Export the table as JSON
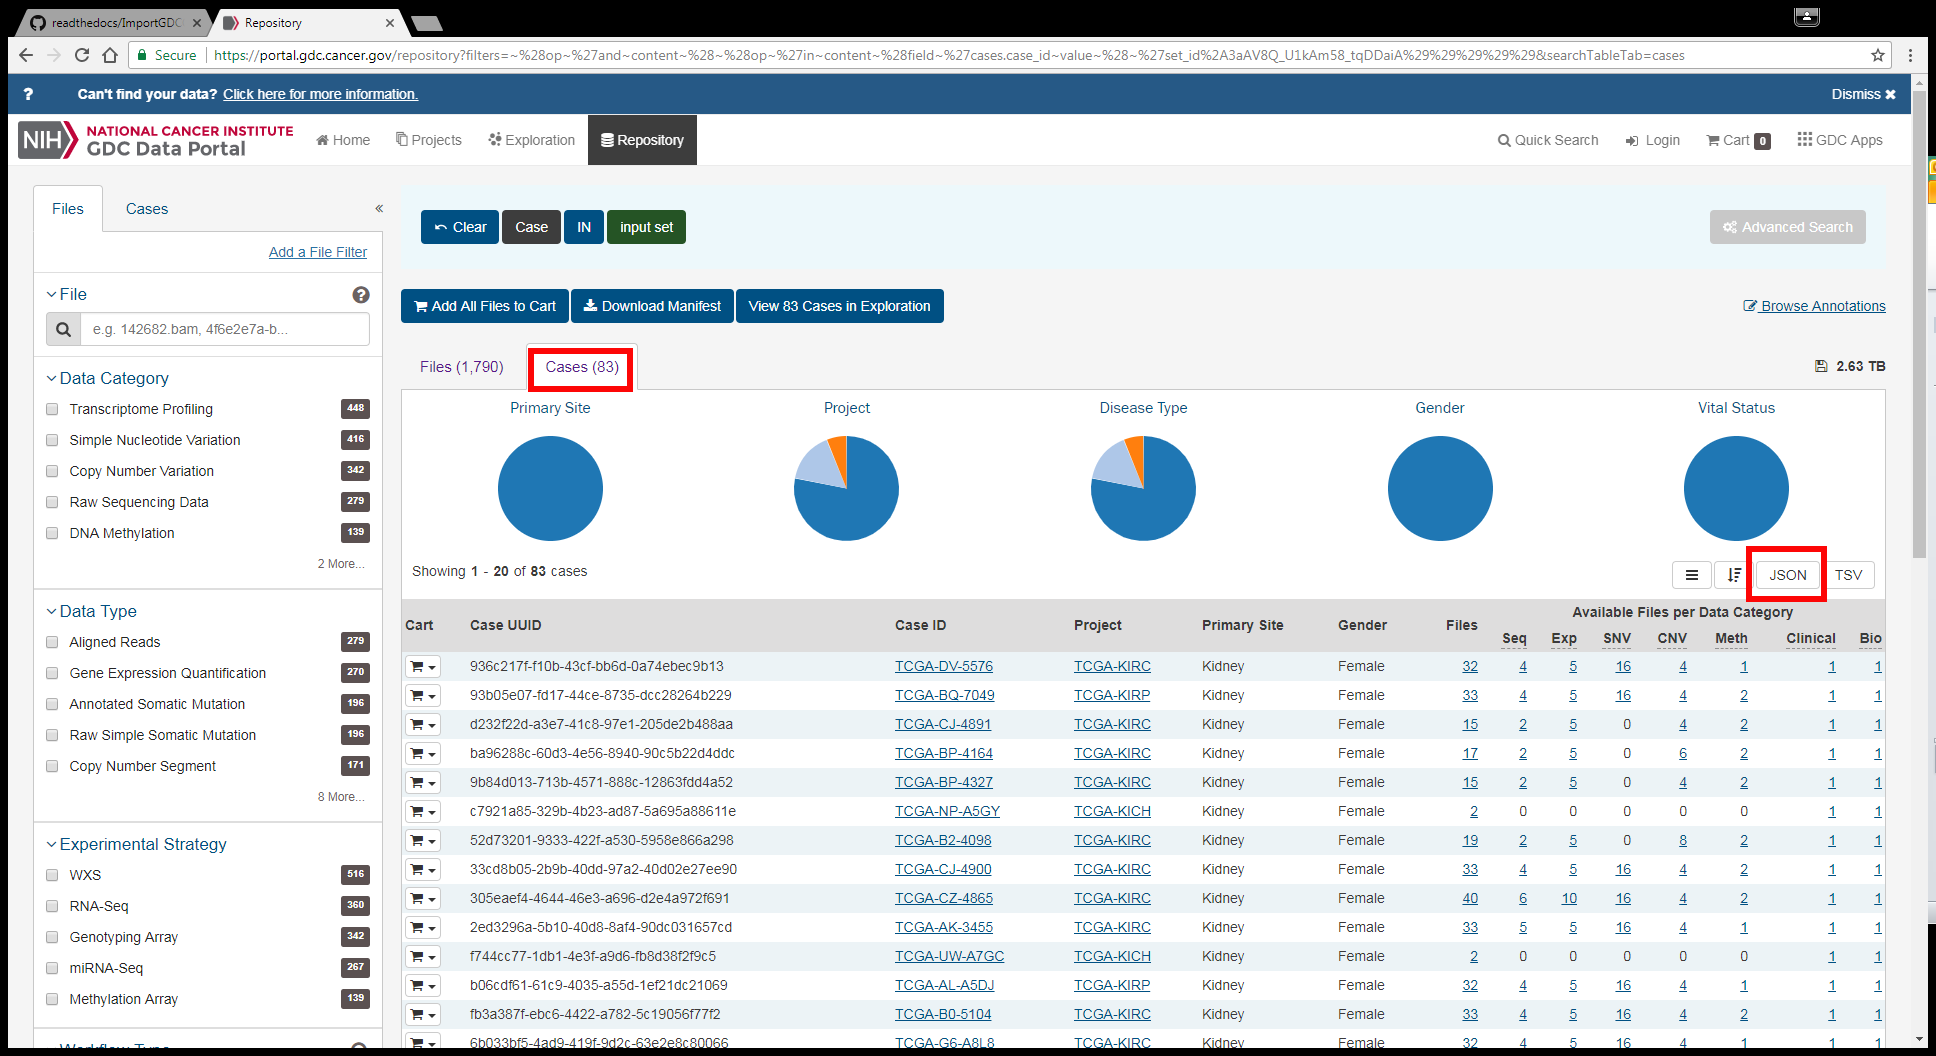This screenshot has height=1056, width=1936. (1787, 575)
